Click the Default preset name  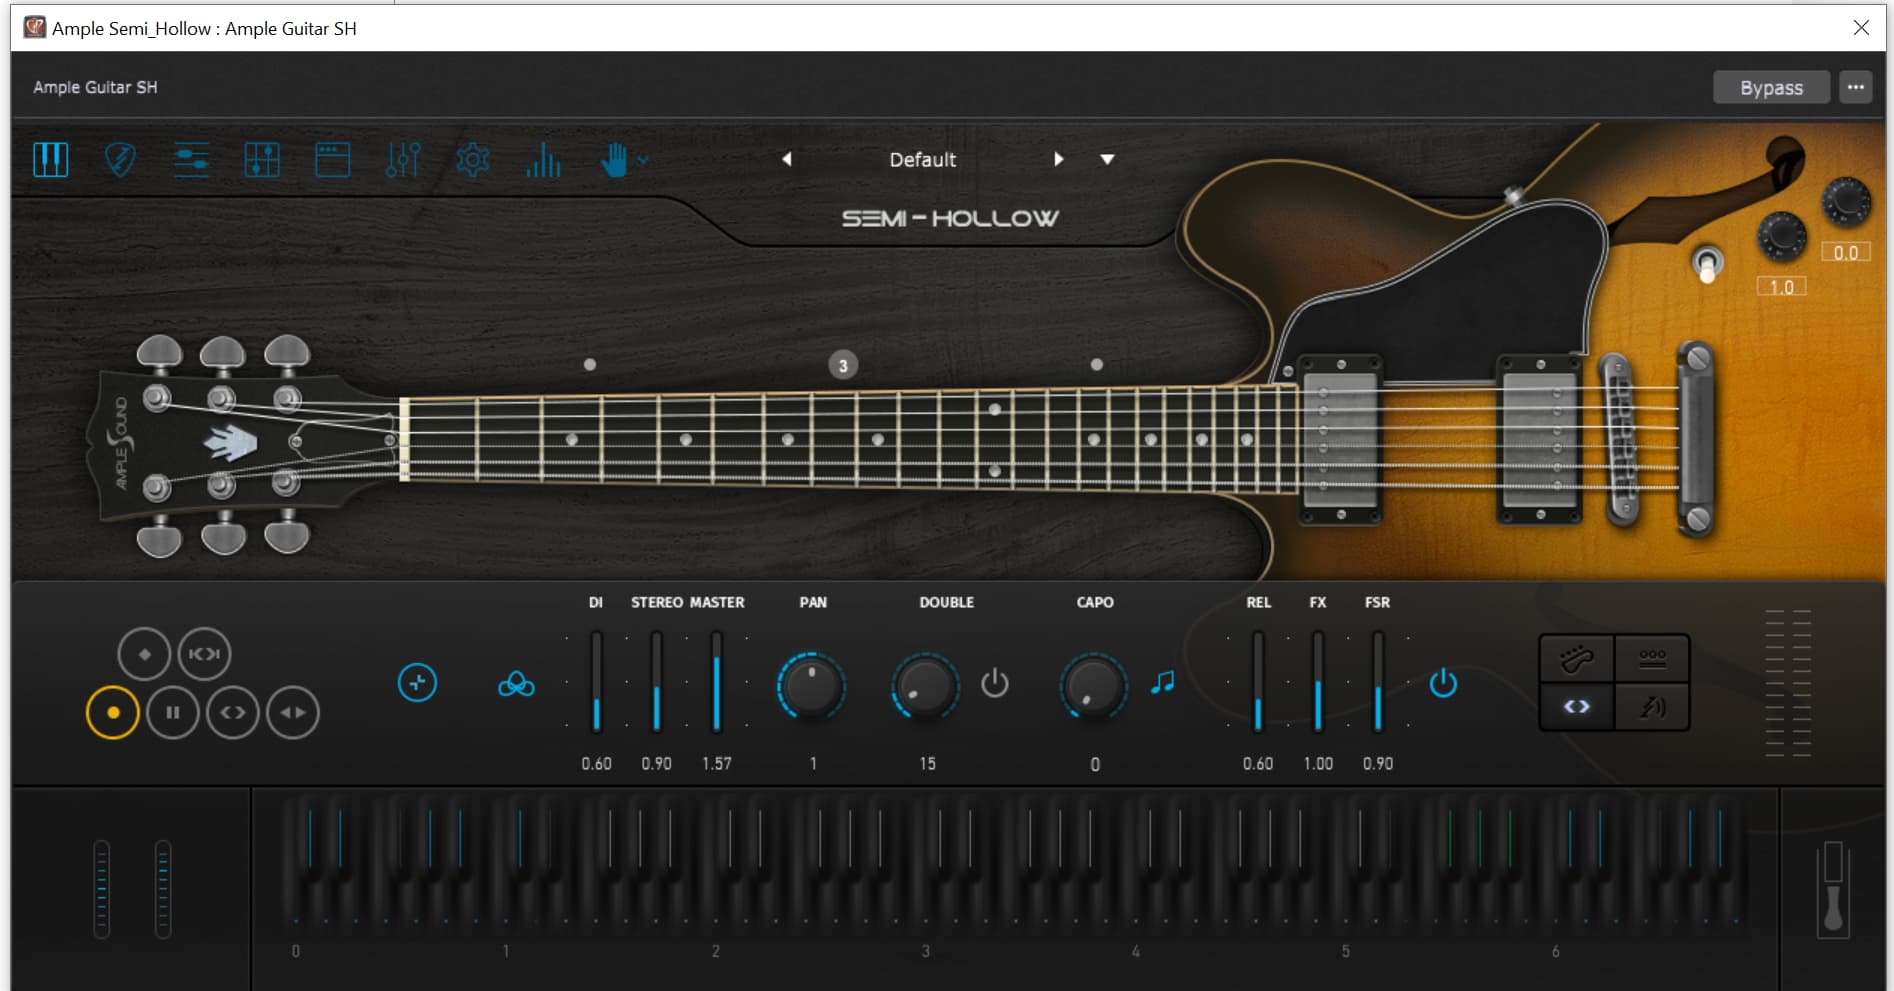pos(922,160)
